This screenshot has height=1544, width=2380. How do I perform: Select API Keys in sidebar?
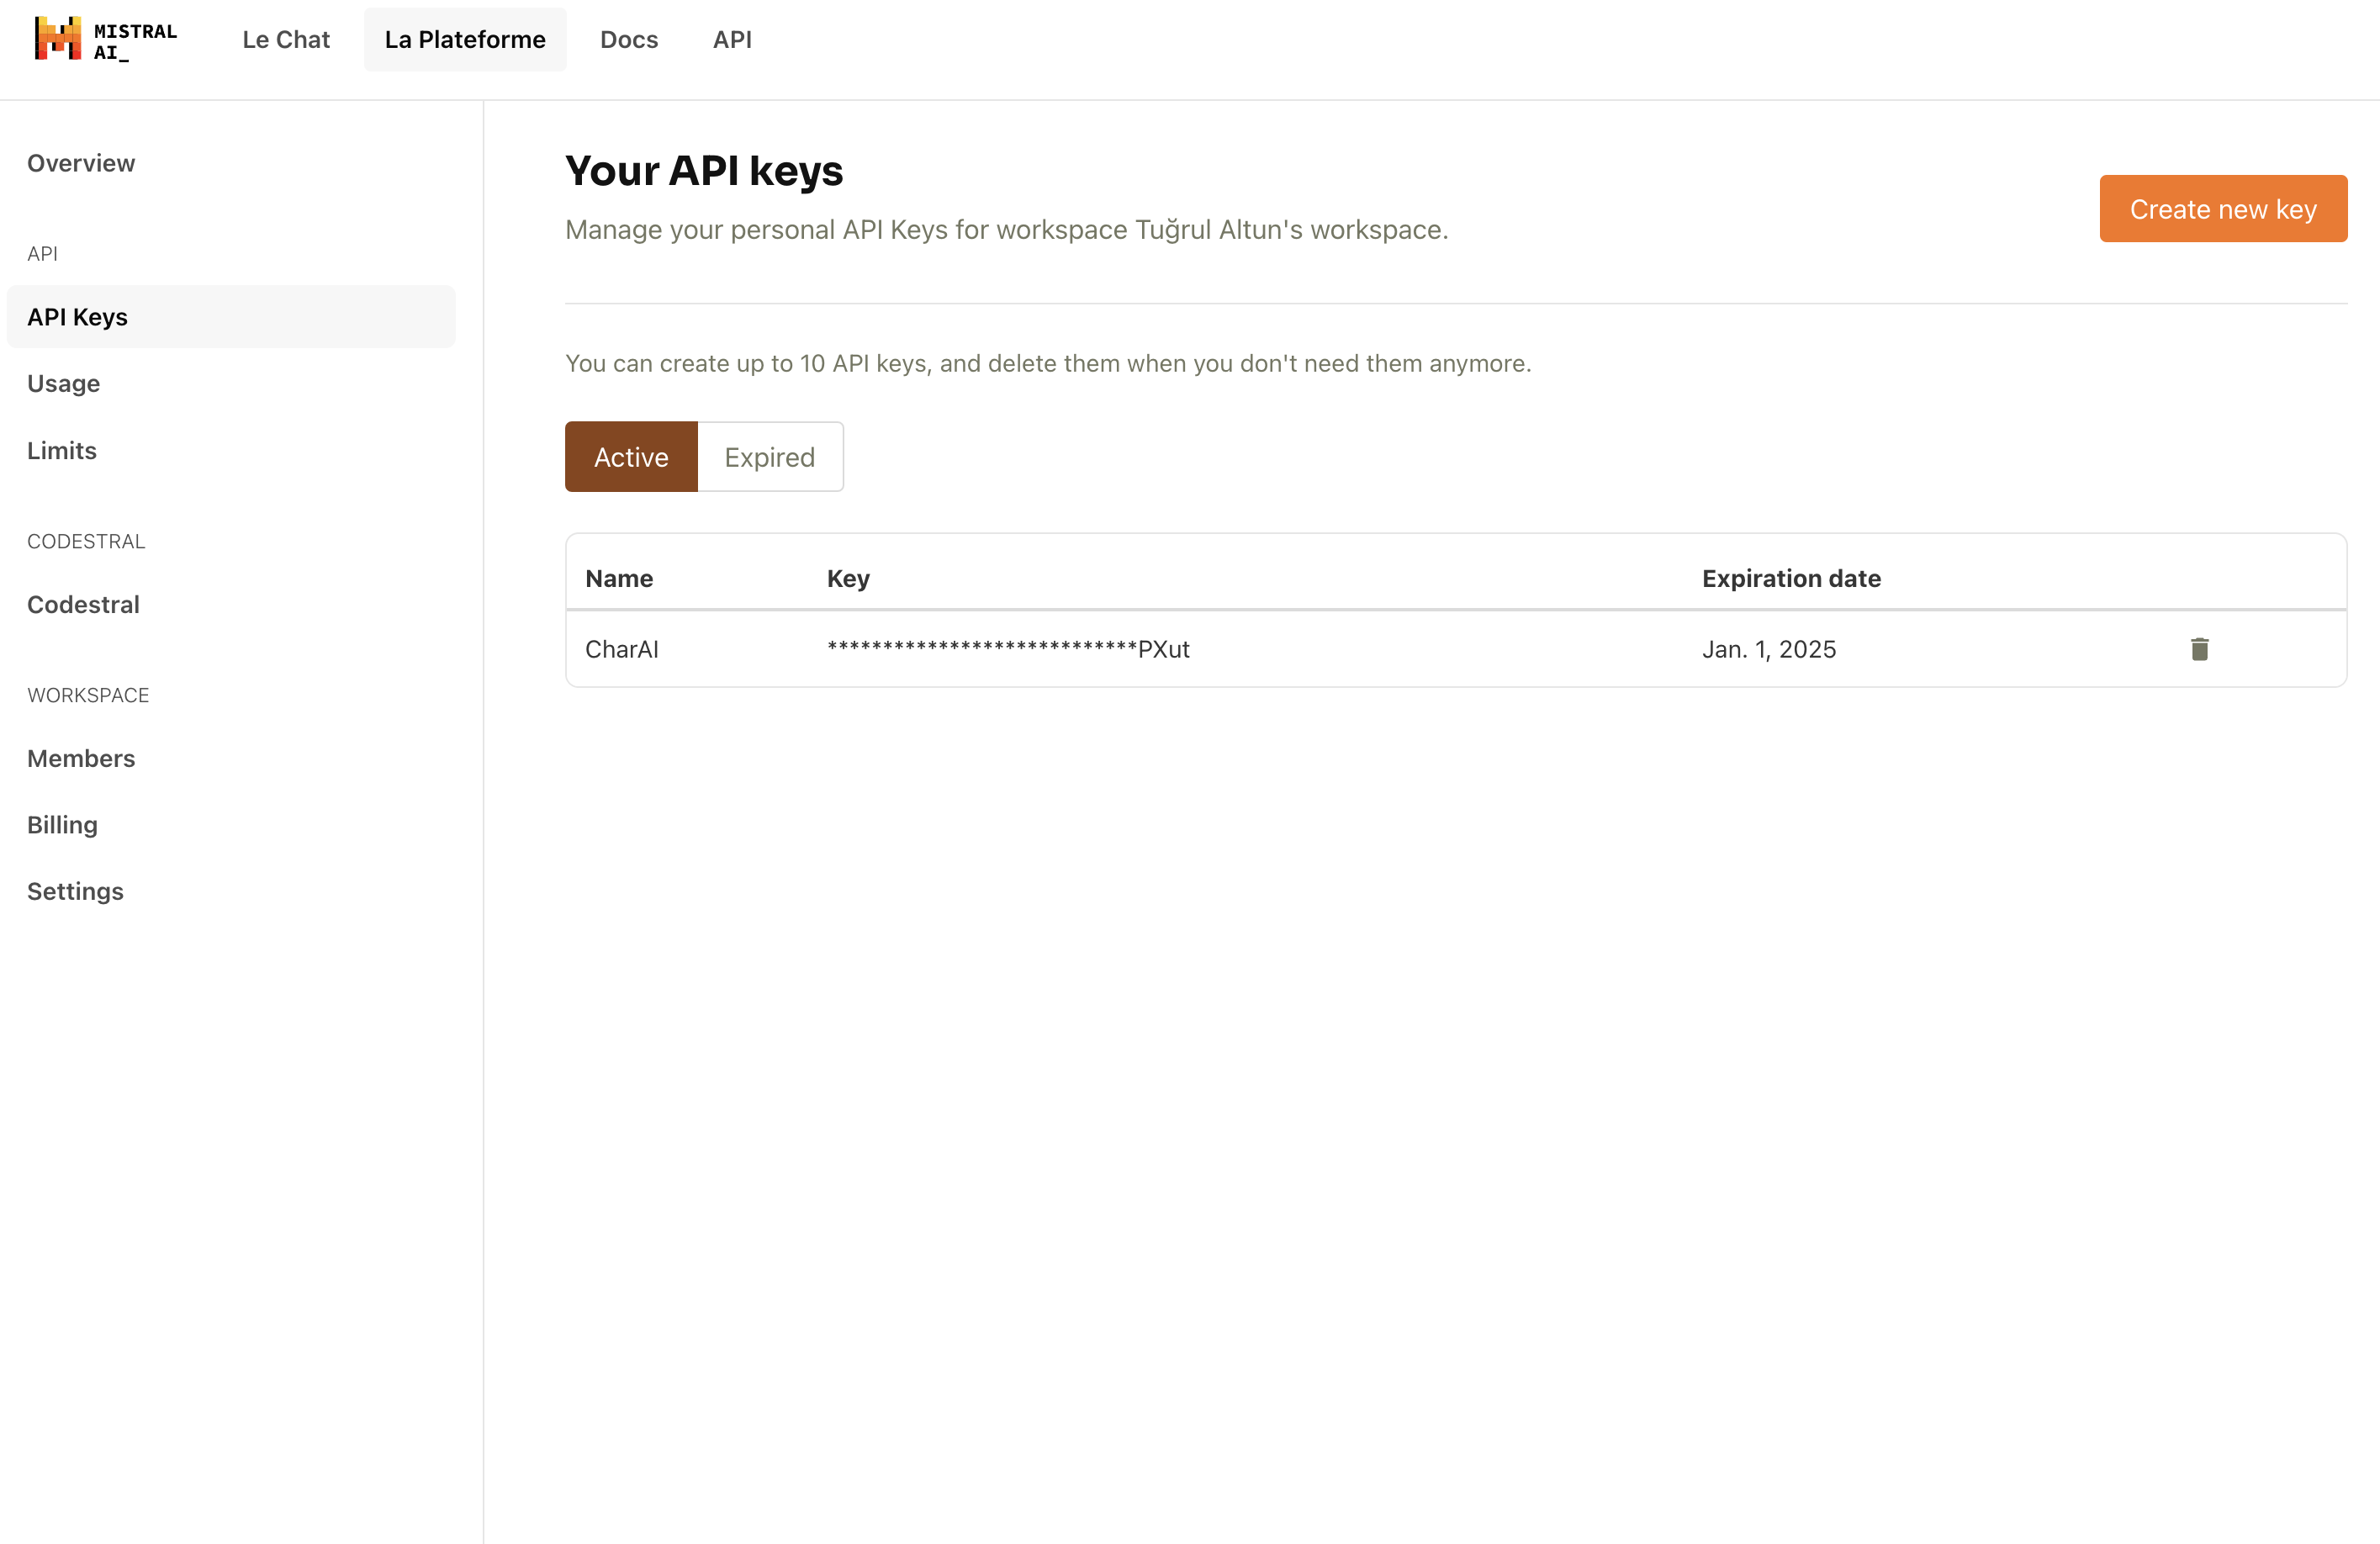click(x=78, y=317)
